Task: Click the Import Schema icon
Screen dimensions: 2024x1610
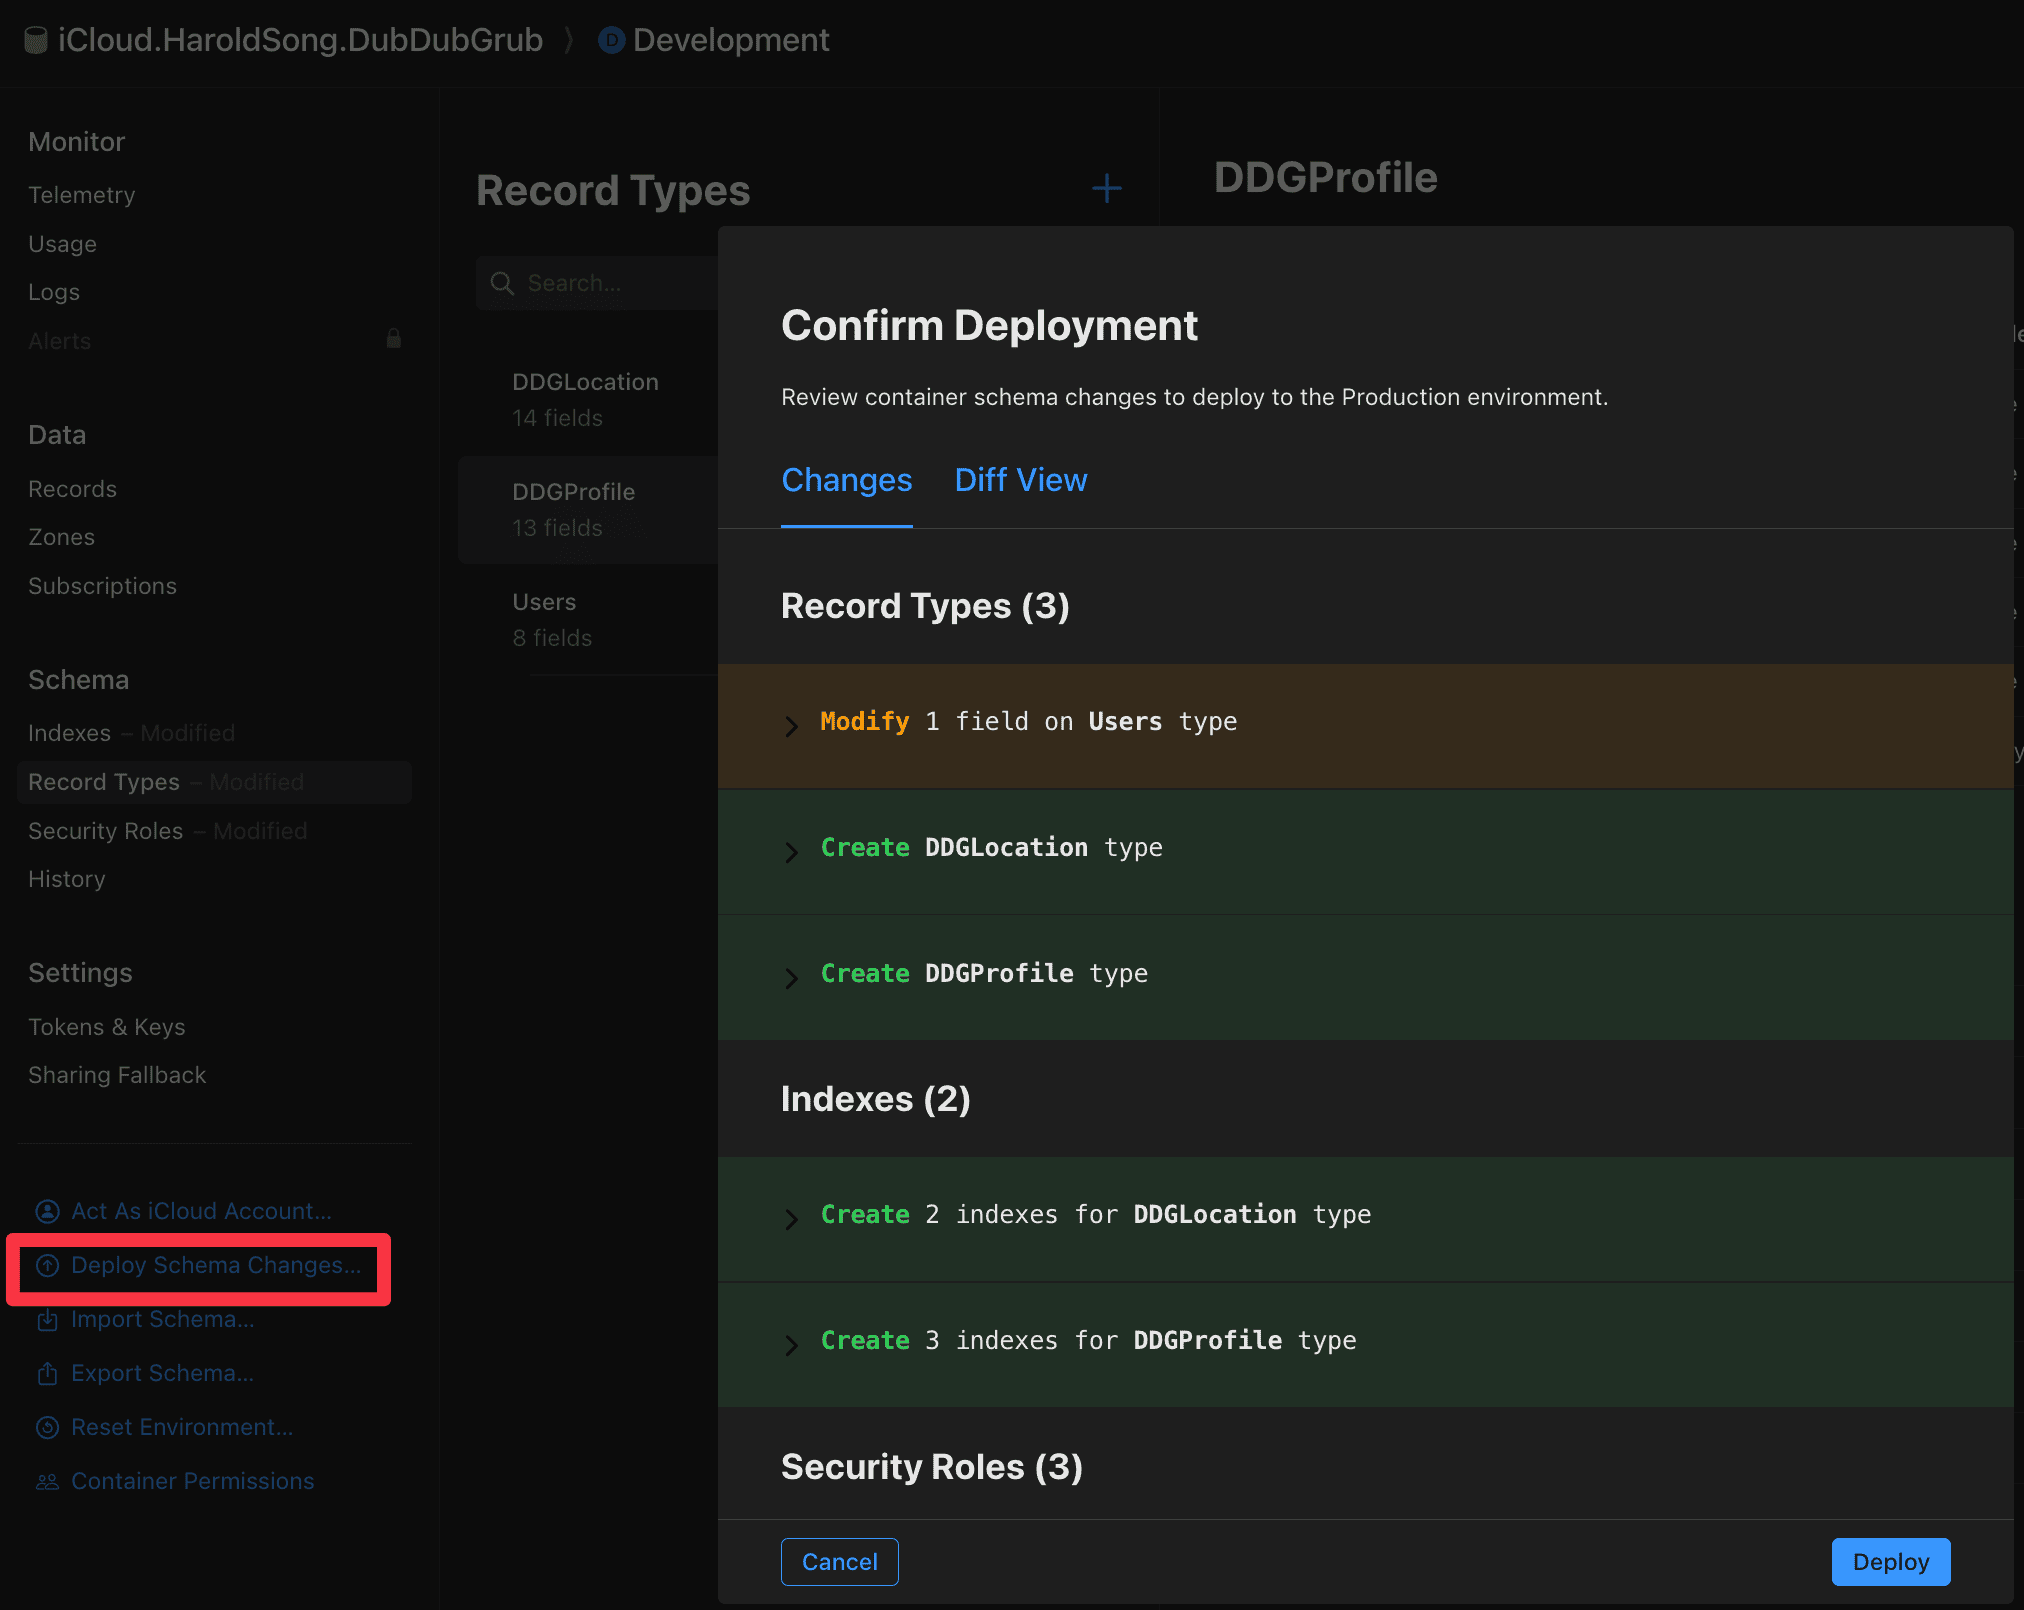Action: point(47,1319)
